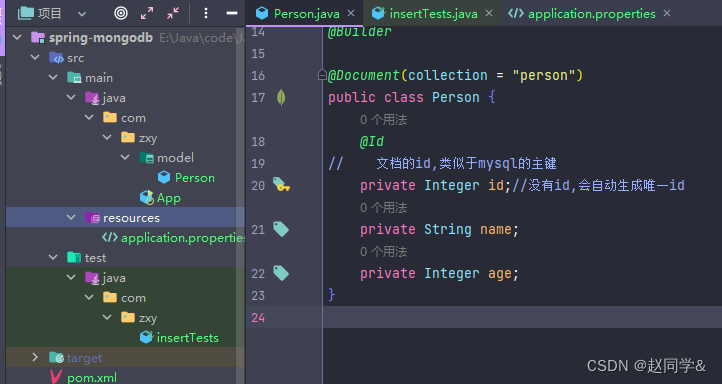This screenshot has height=384, width=722.
Task: Click the pom.xml Maven icon
Action: (56, 377)
